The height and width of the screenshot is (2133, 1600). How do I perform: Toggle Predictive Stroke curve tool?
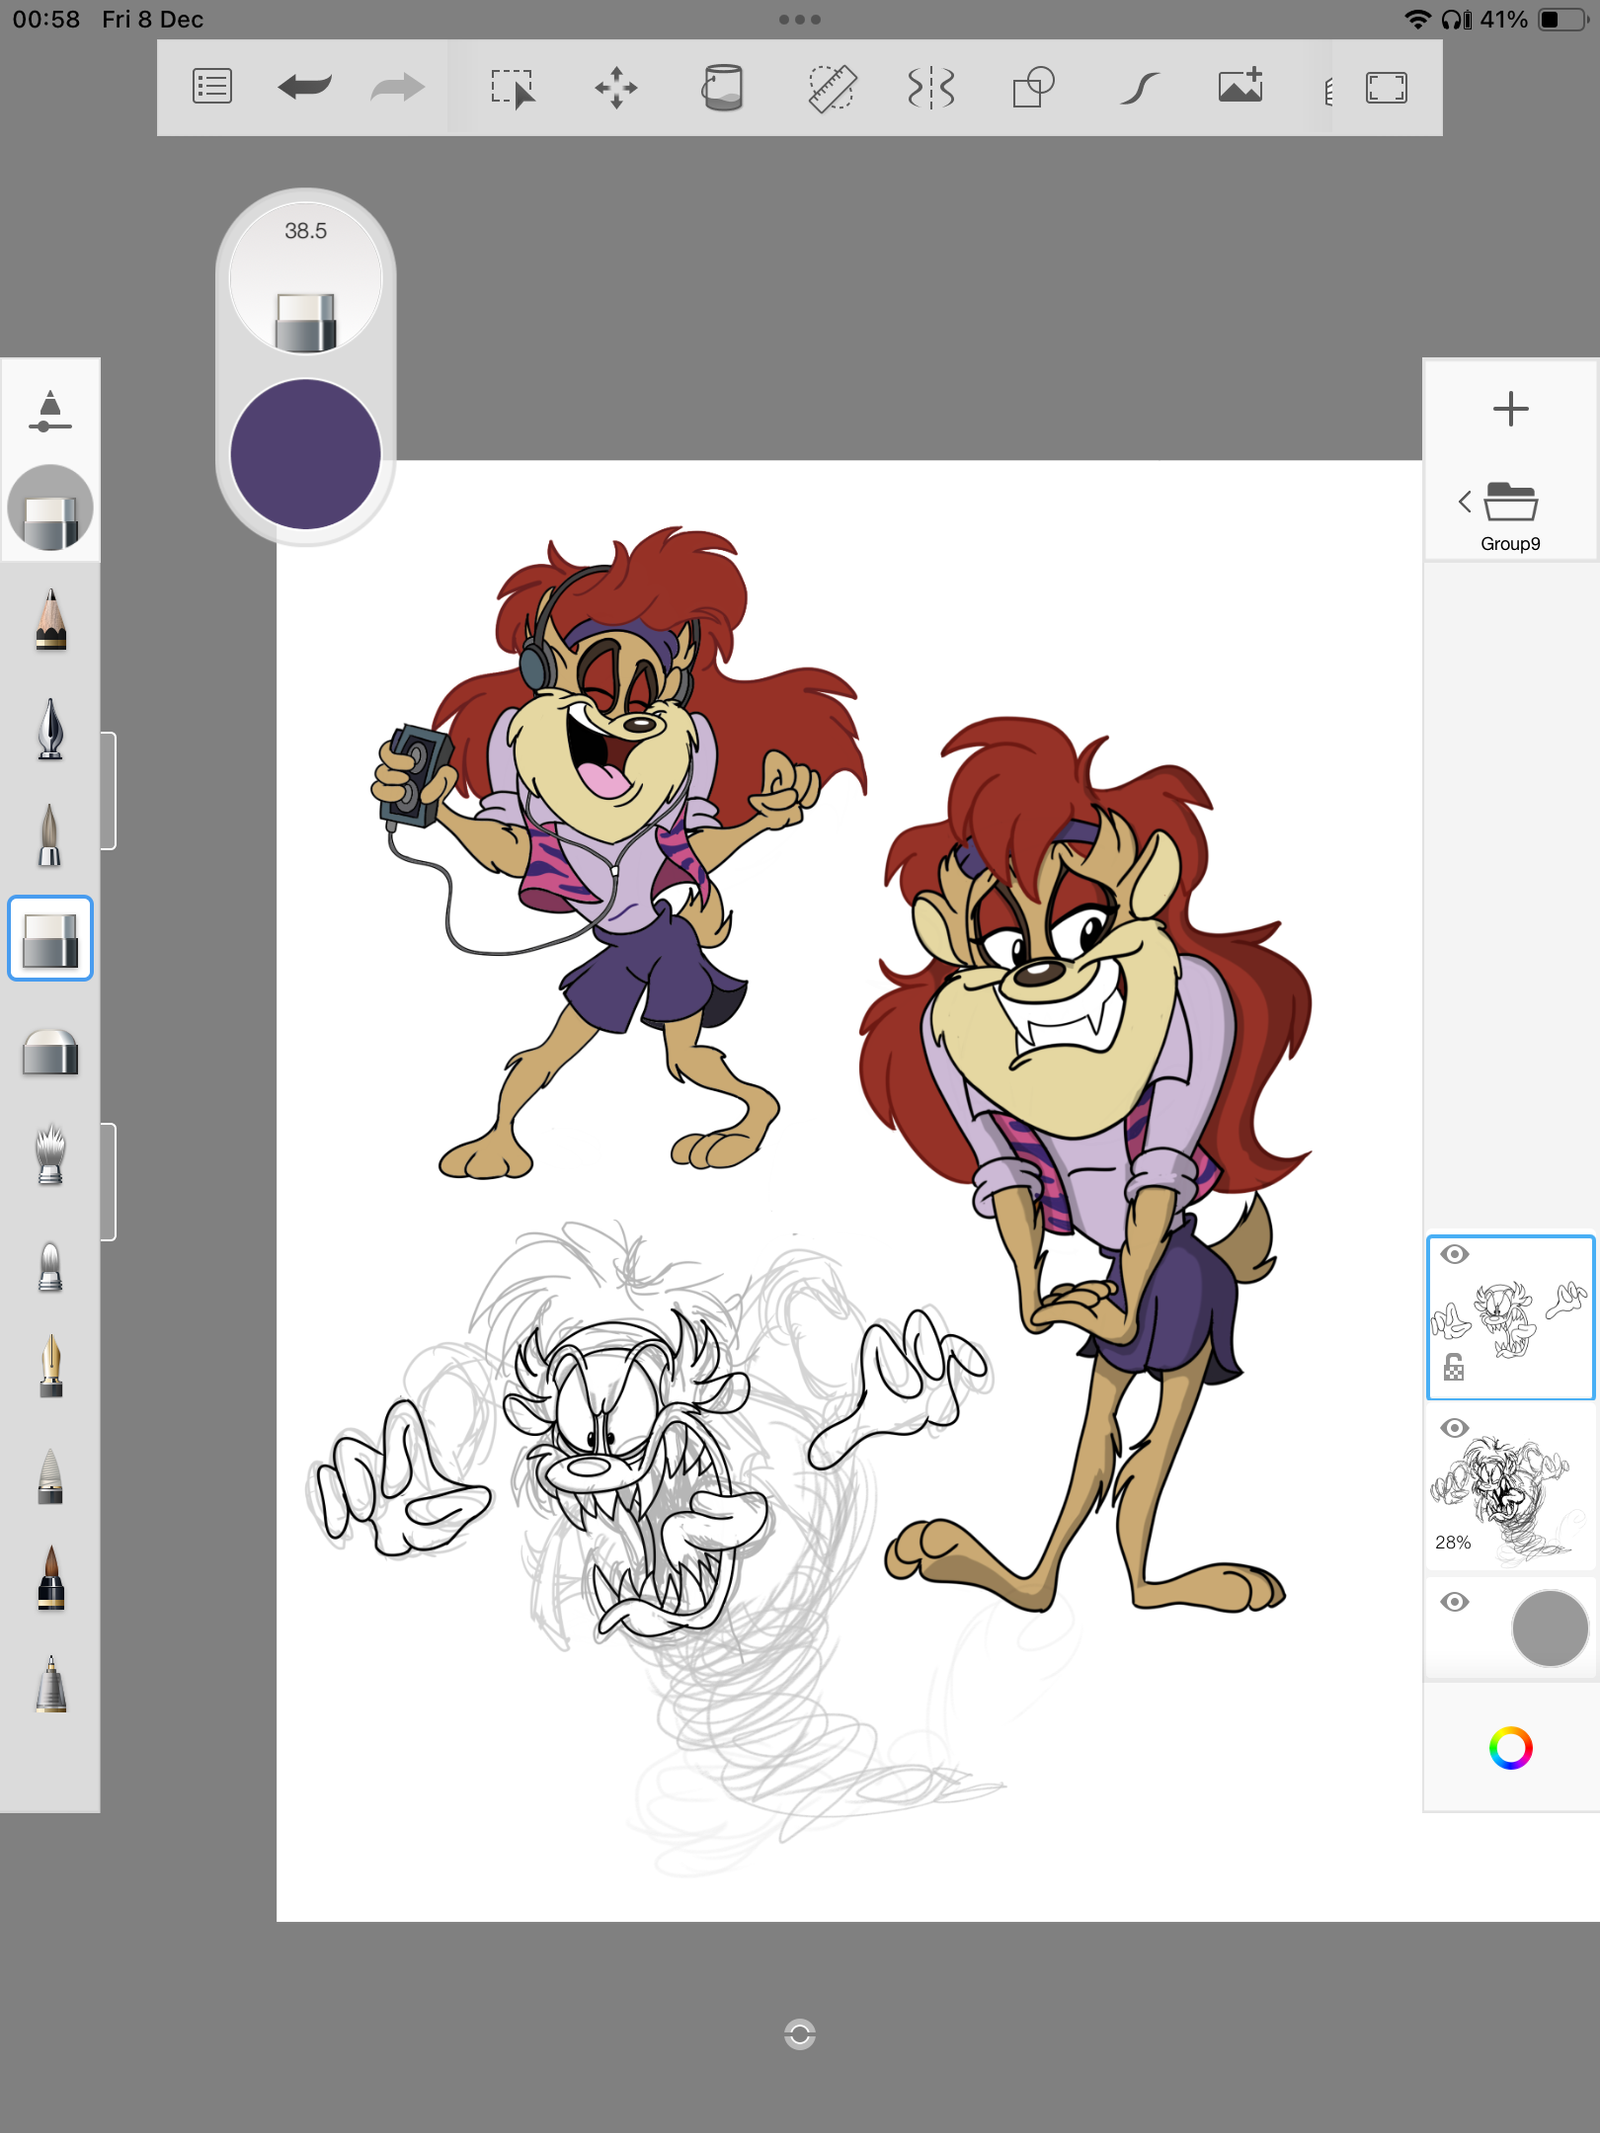tap(1139, 88)
